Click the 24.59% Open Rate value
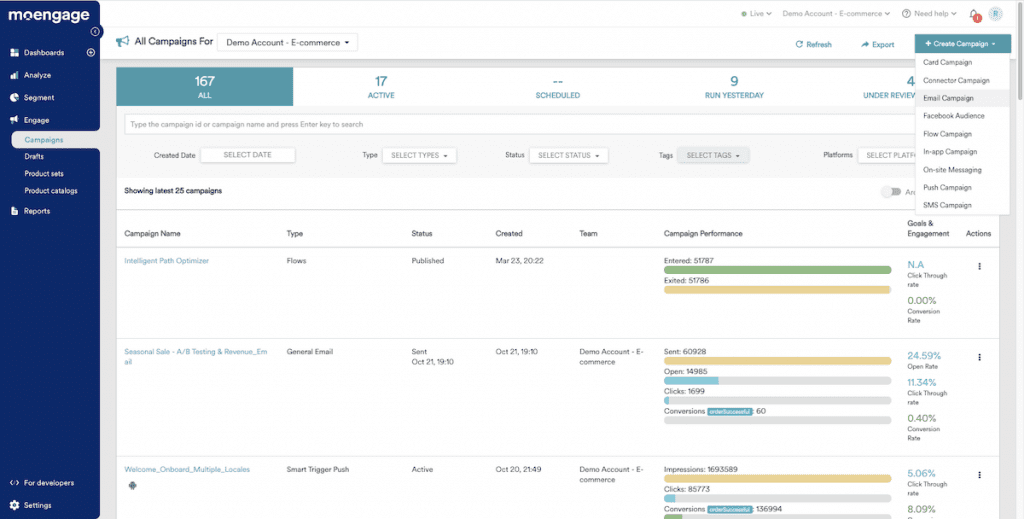The width and height of the screenshot is (1024, 519). [x=923, y=356]
